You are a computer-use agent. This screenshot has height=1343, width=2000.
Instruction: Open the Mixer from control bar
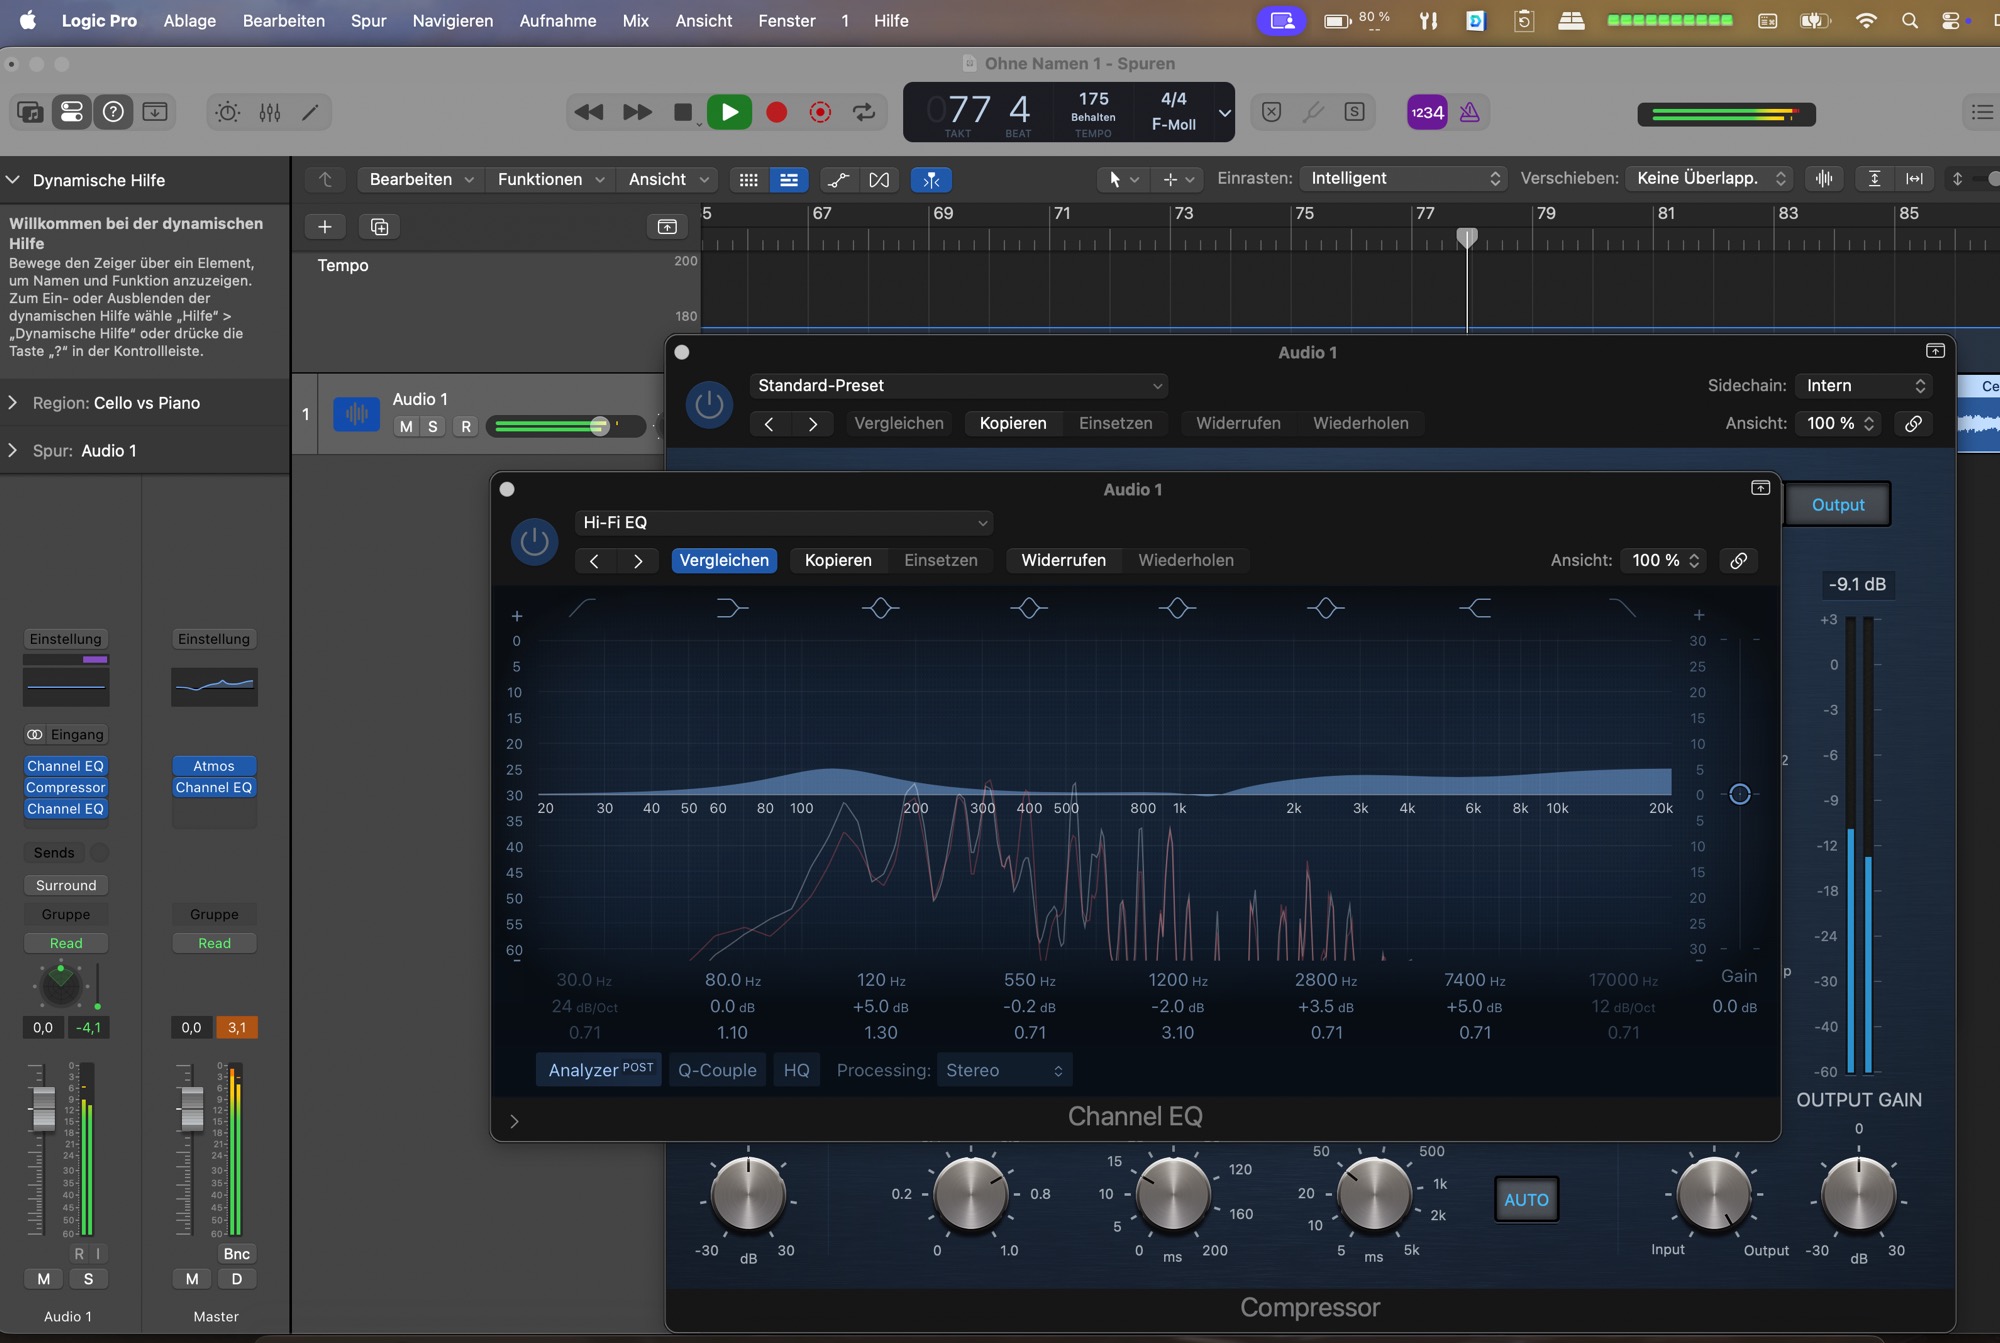click(270, 112)
